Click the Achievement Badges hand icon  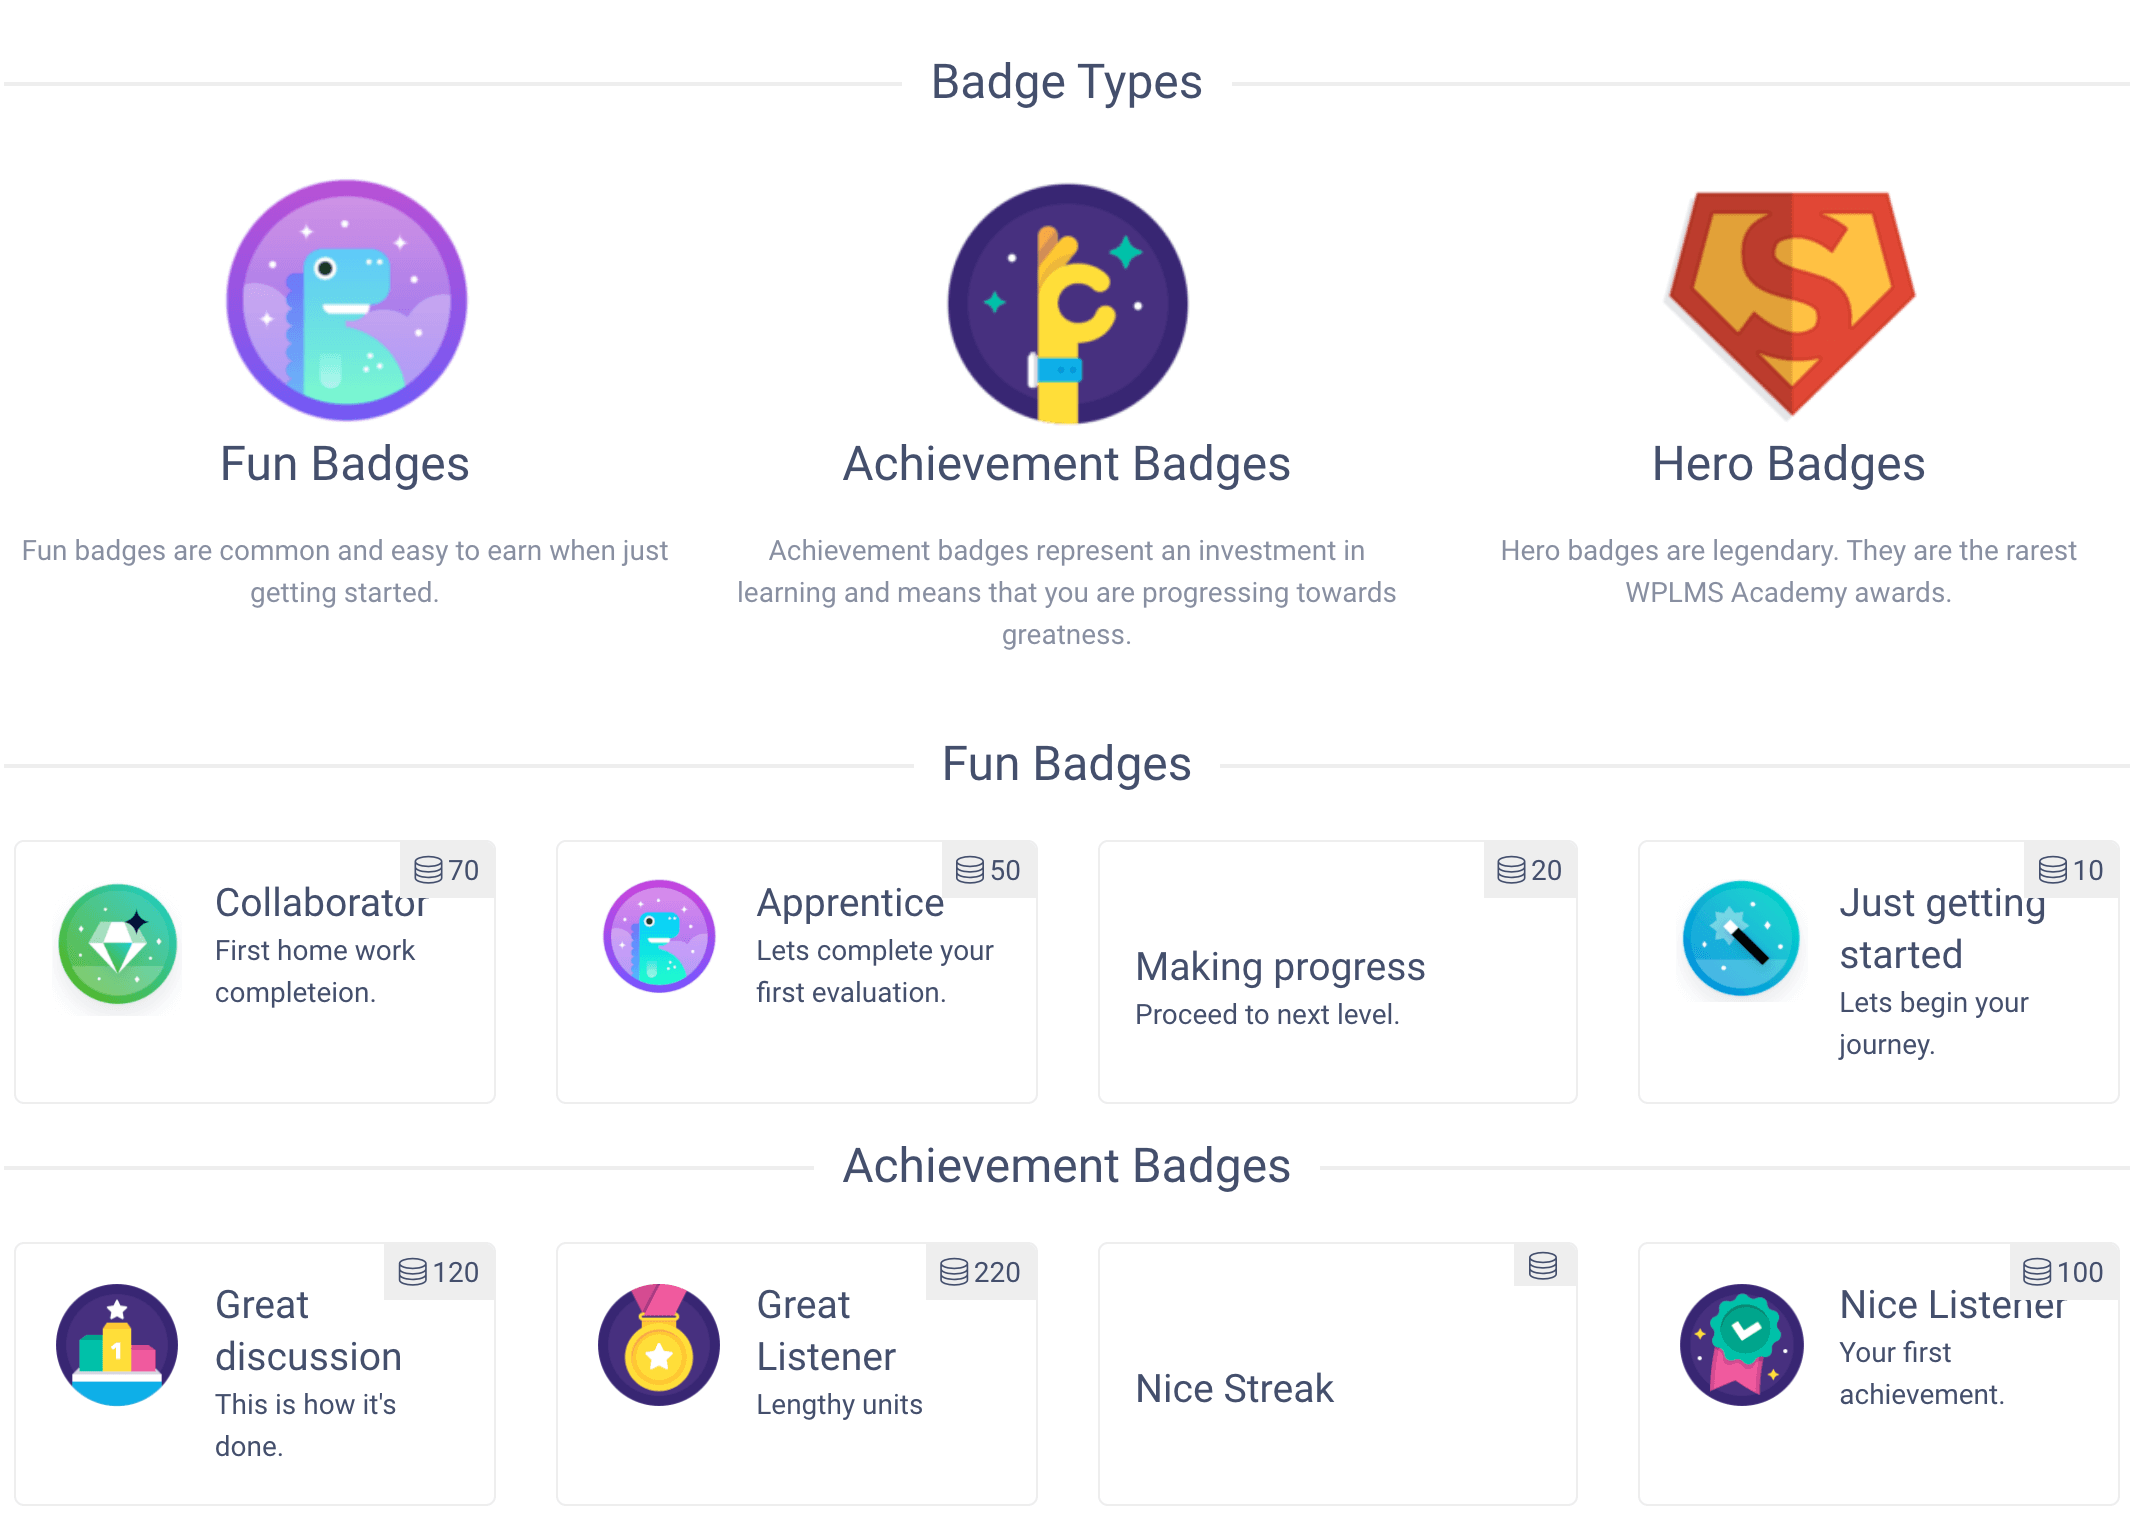click(x=1067, y=303)
